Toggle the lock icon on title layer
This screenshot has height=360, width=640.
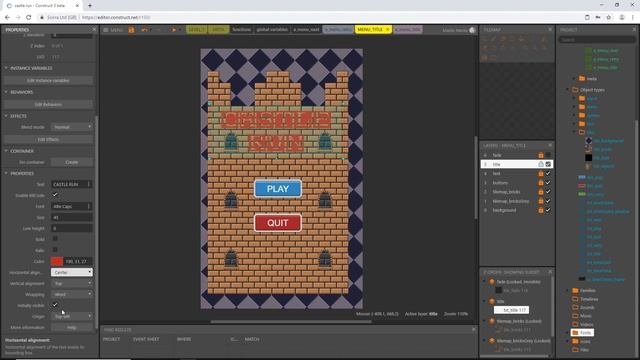pos(540,164)
